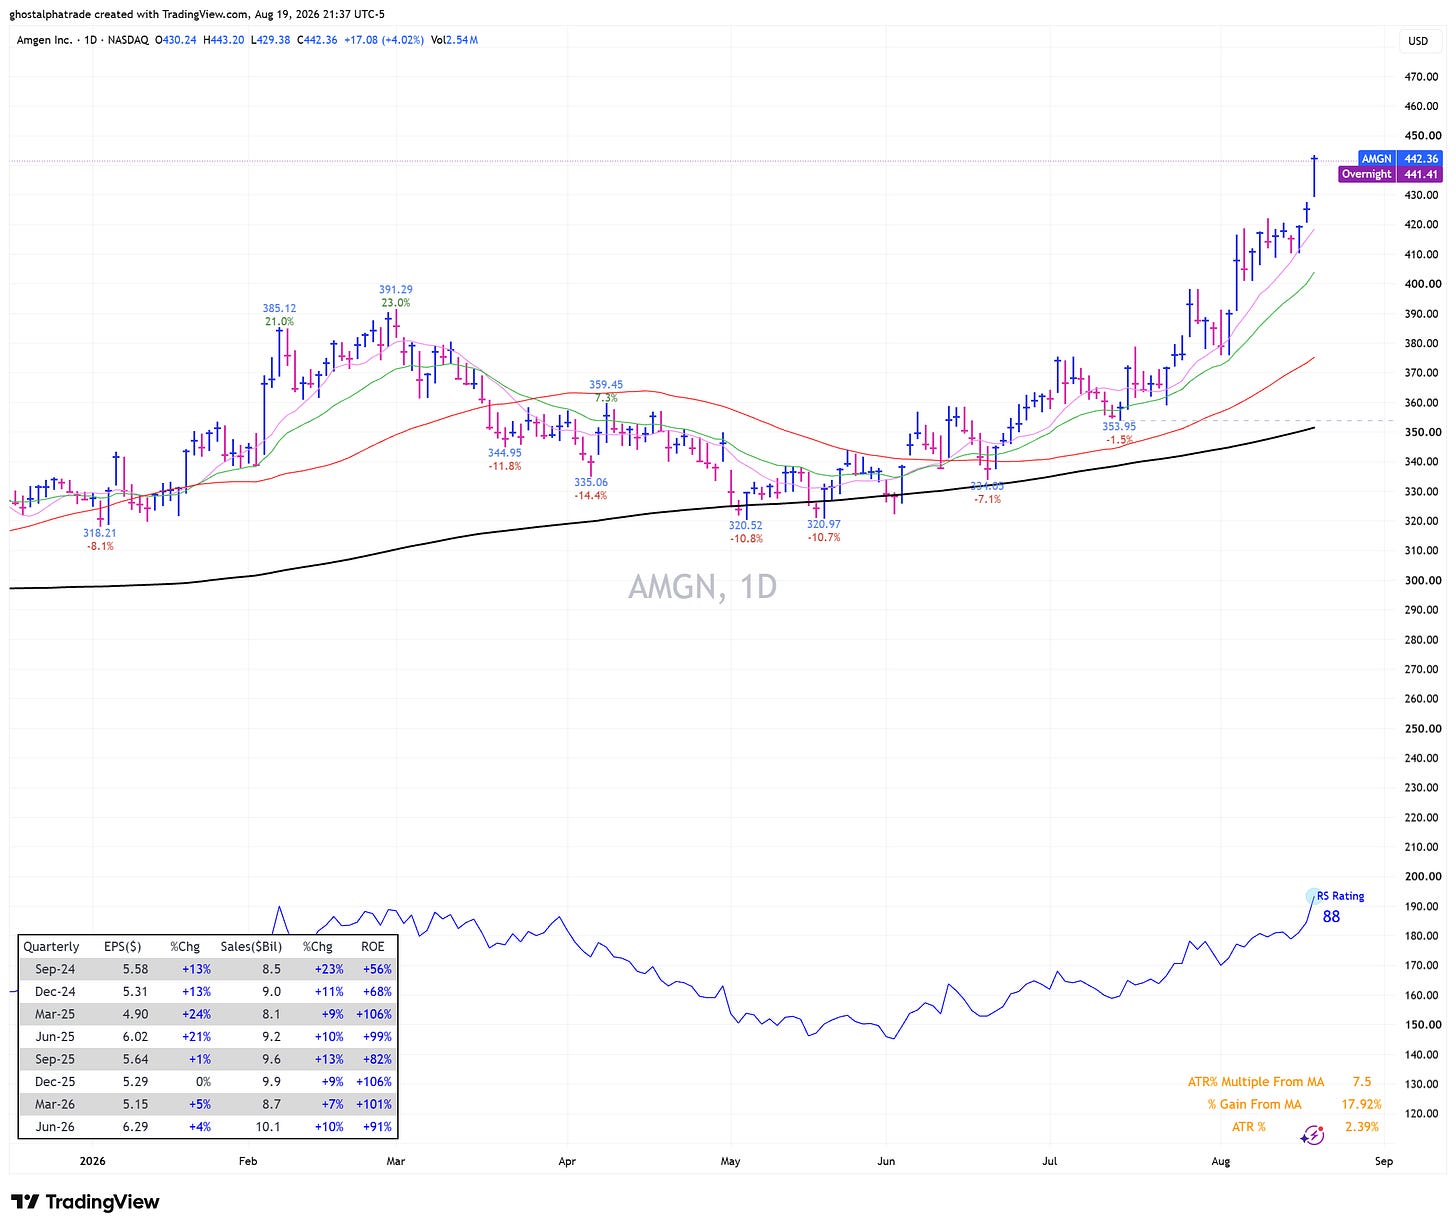Click the 400.00 level on the price scale
This screenshot has height=1230, width=1456.
coord(1421,284)
